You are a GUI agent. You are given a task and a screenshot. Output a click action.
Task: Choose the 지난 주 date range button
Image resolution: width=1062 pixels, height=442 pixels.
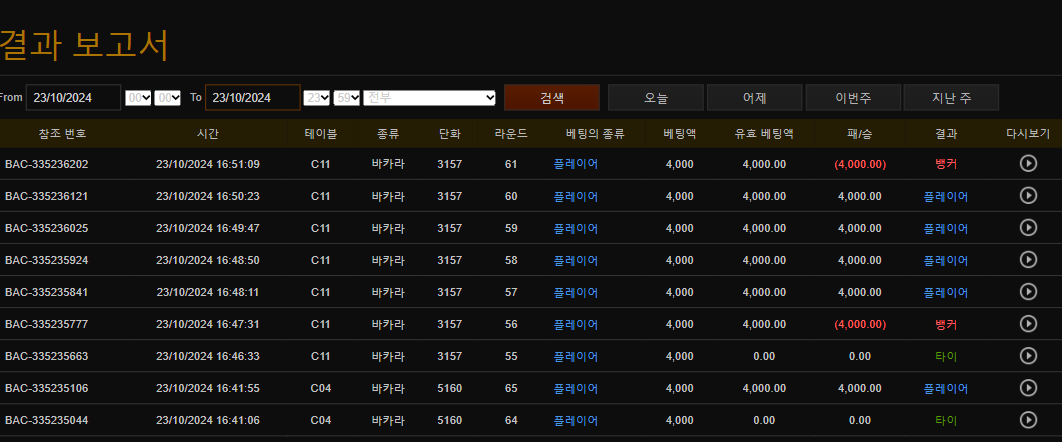pyautogui.click(x=951, y=98)
